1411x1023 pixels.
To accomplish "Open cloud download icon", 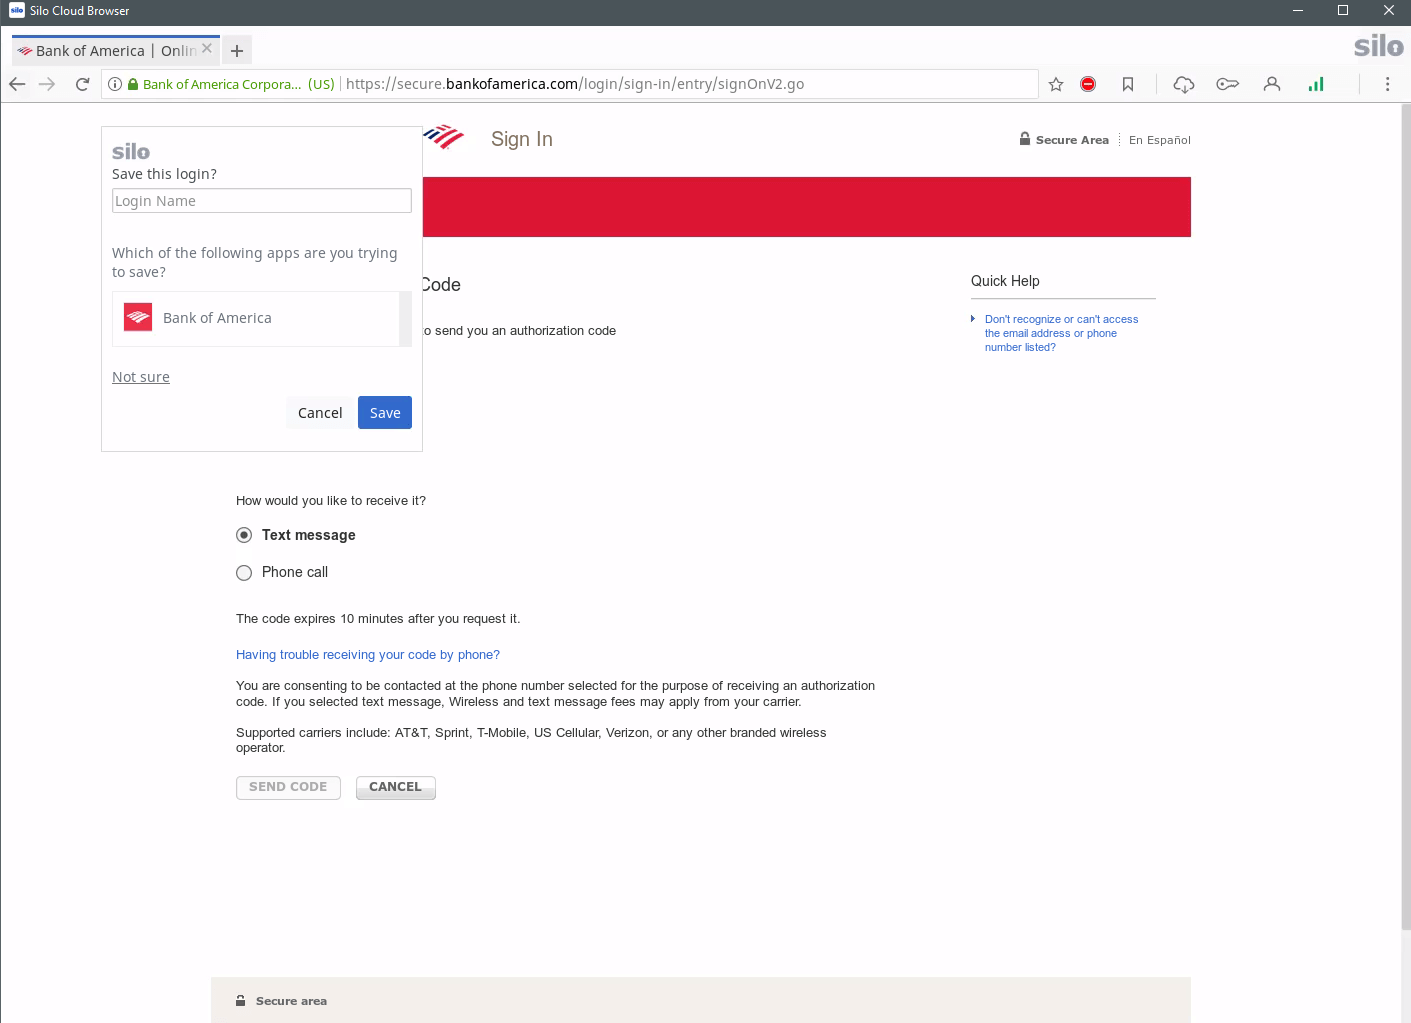I will (1184, 84).
